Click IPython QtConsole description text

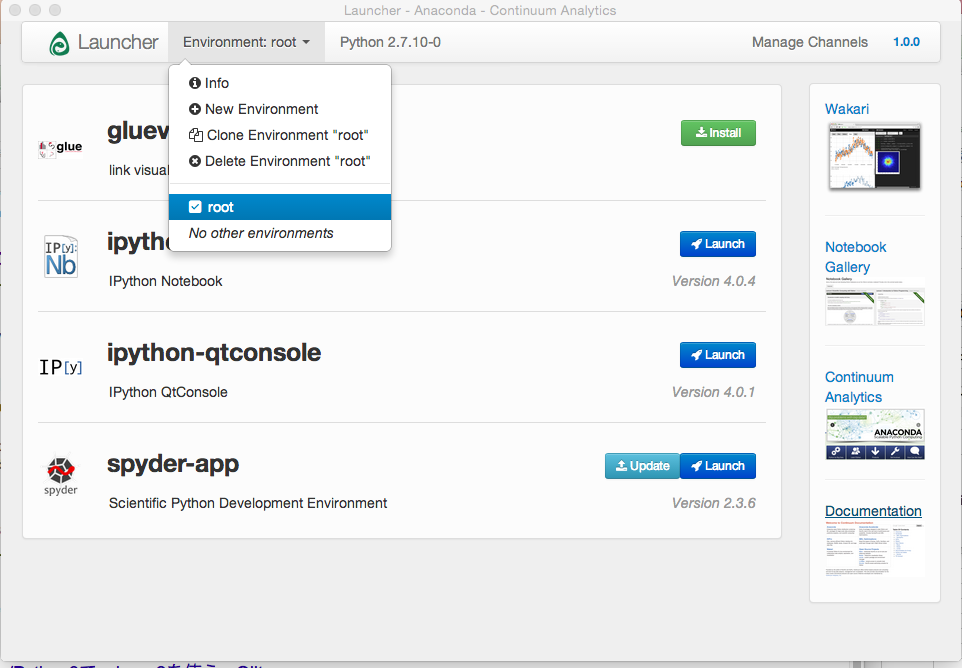click(x=168, y=393)
